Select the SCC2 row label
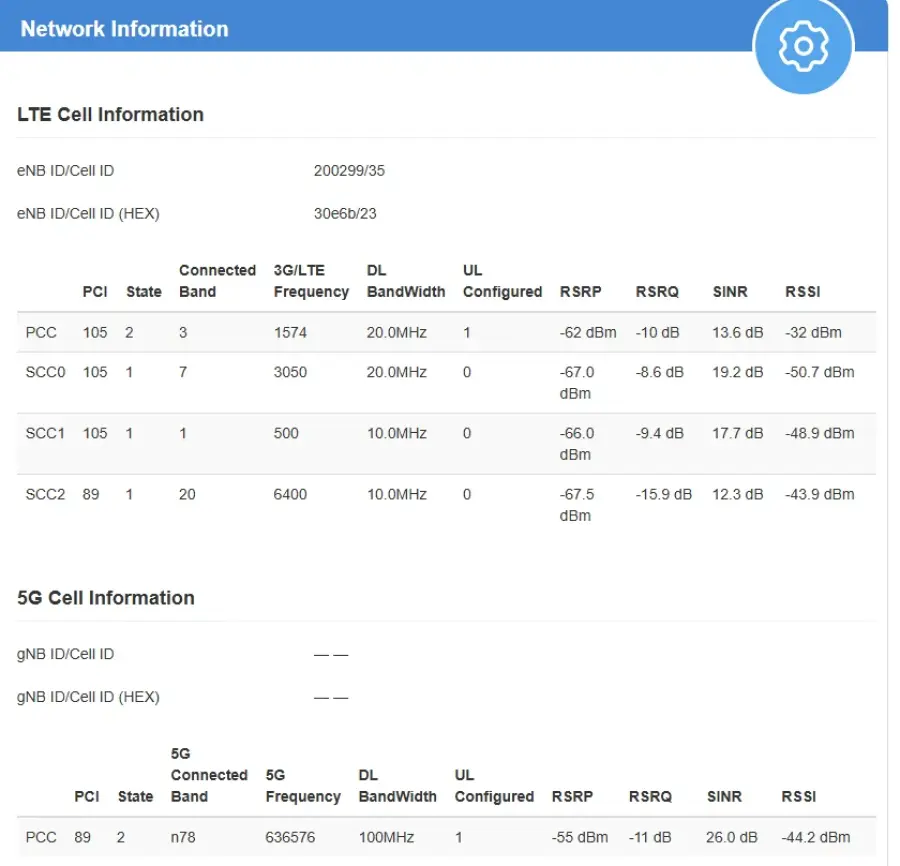The width and height of the screenshot is (900, 866). (x=45, y=494)
